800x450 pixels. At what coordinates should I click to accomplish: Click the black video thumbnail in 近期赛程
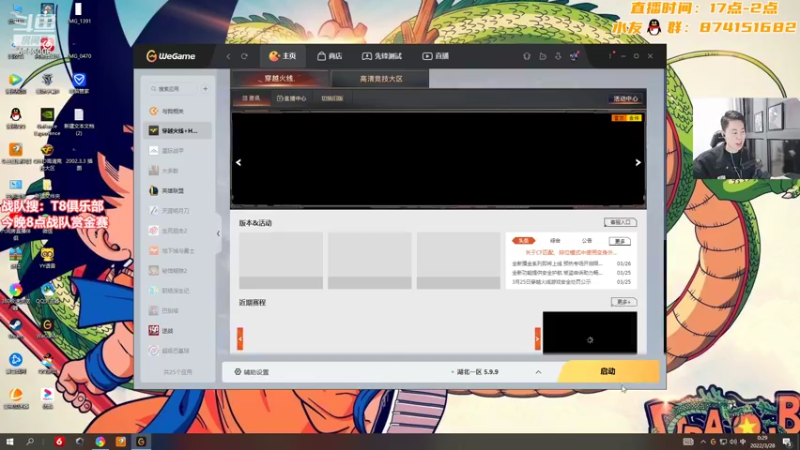click(x=590, y=332)
